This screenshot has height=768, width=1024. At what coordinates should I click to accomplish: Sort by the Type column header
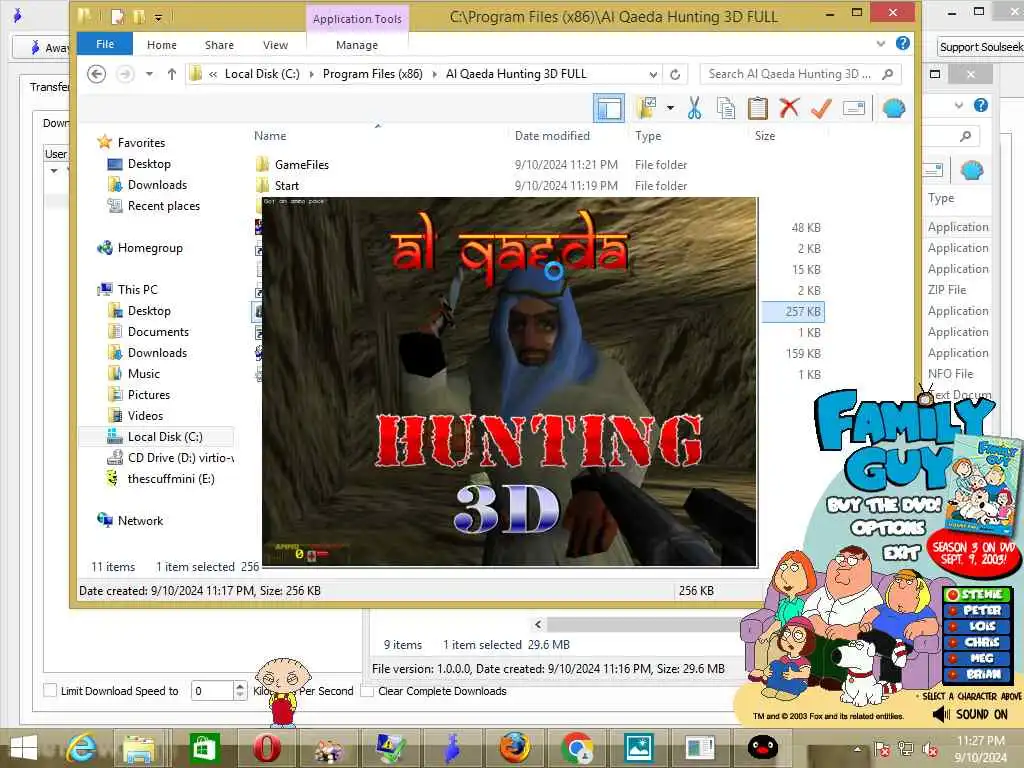tap(648, 135)
